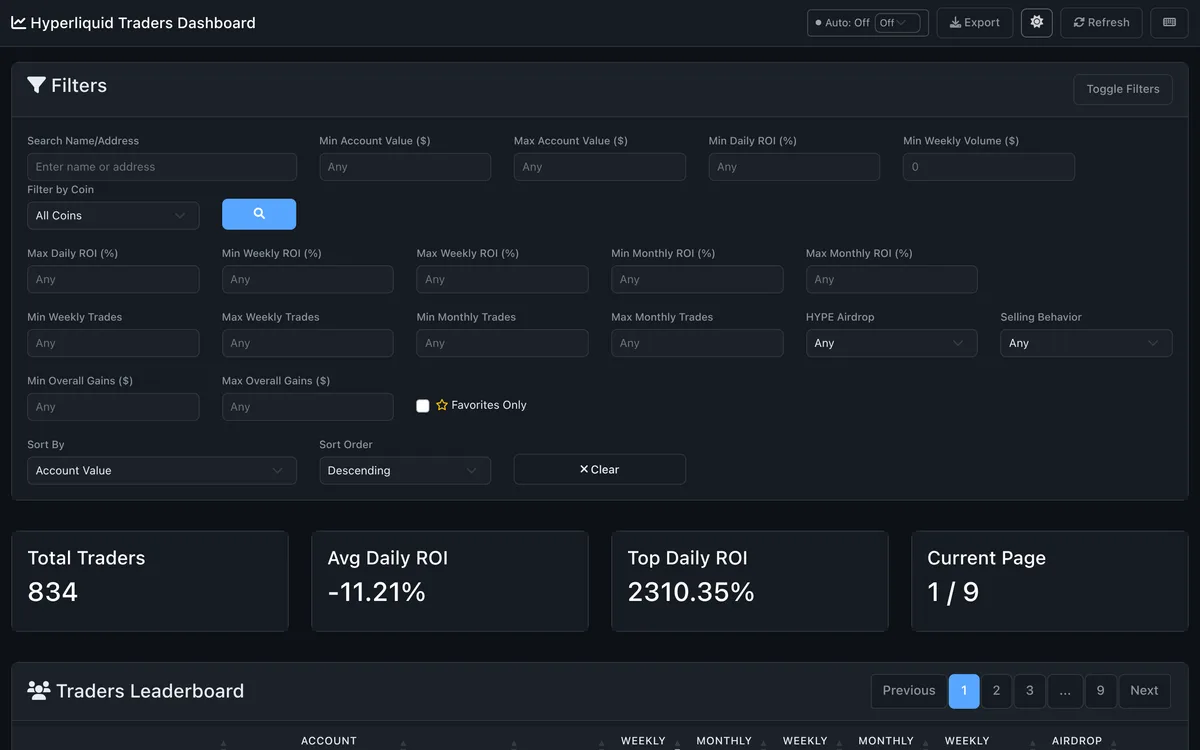Click the ACCOUNT column header
The height and width of the screenshot is (750, 1200).
(x=329, y=741)
